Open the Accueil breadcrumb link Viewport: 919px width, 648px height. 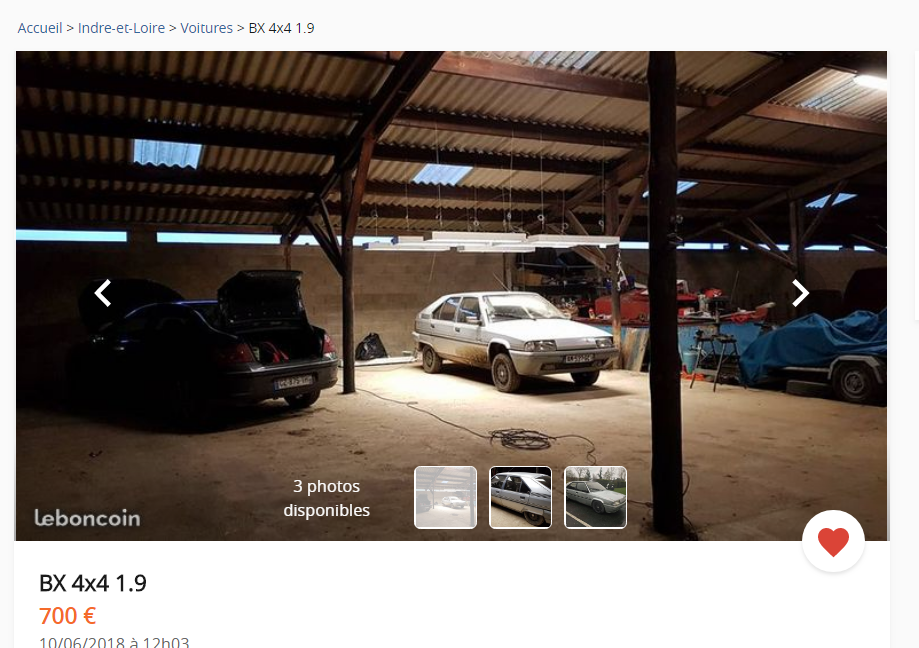(40, 28)
